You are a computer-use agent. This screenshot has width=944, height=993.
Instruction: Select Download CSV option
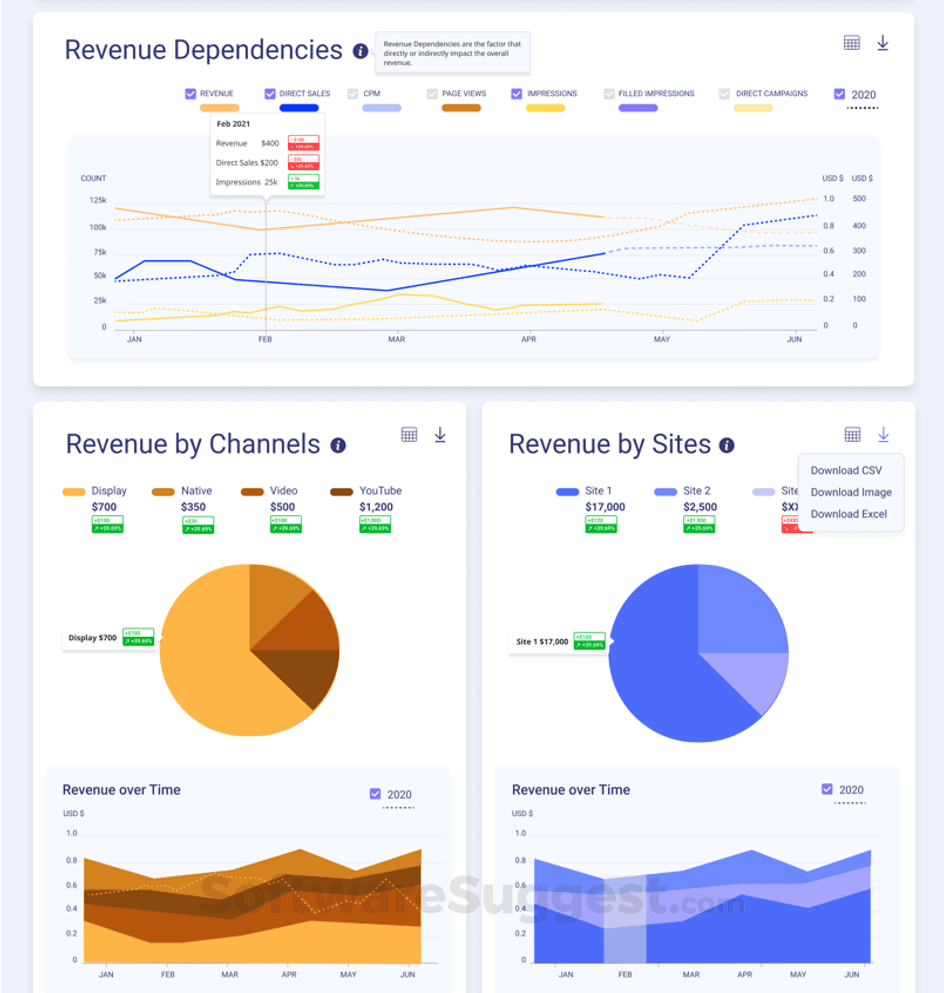pos(846,471)
